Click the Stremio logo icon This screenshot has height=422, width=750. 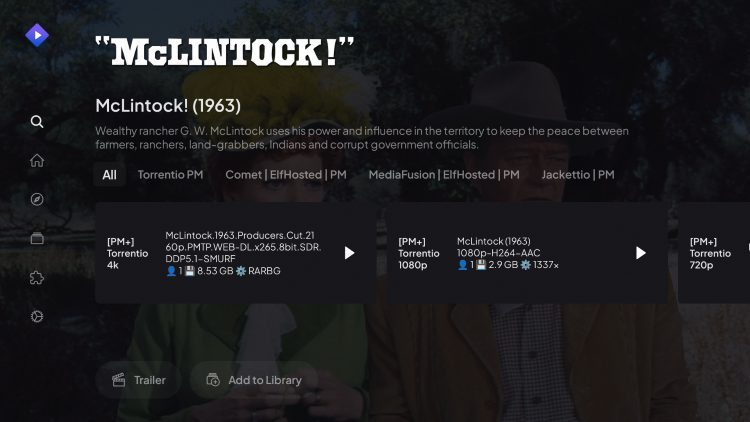37,35
